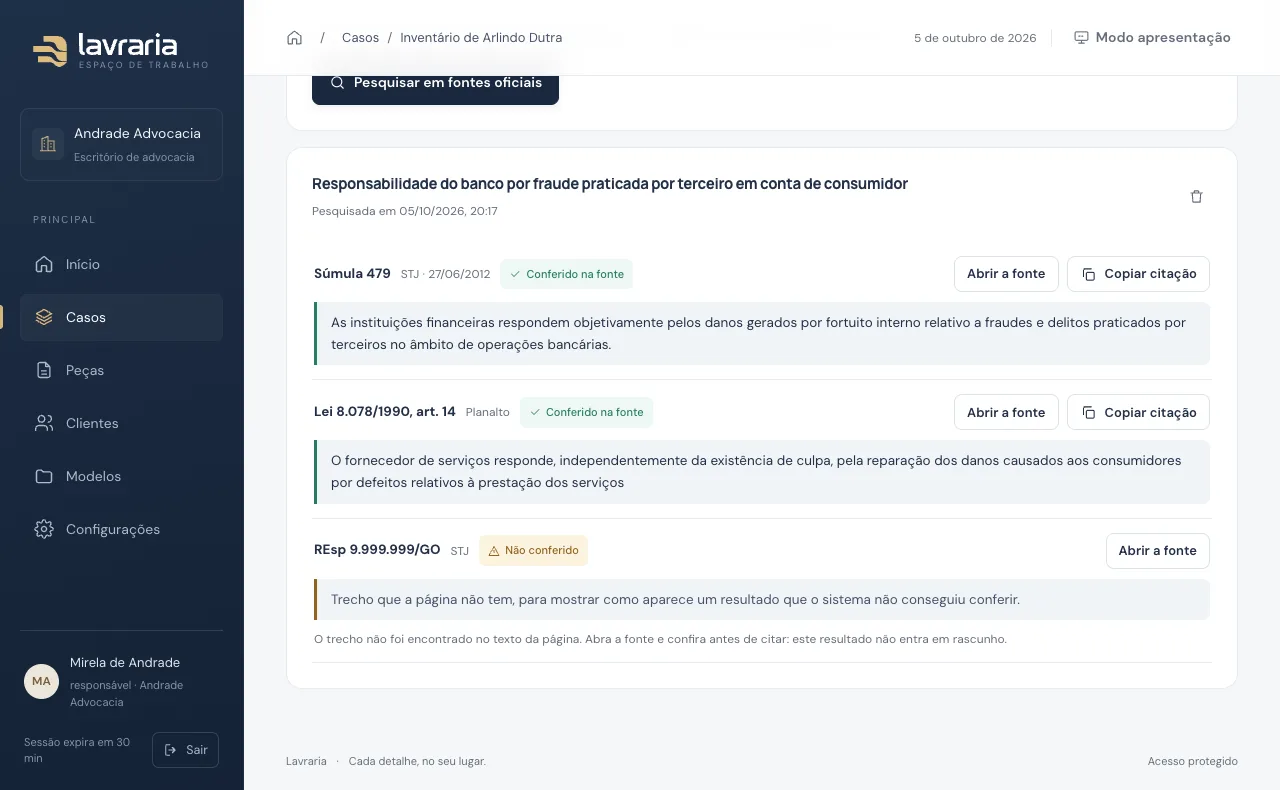Click the date 5 de outubro de 2026
Screen dimensions: 1280x790
coord(975,38)
